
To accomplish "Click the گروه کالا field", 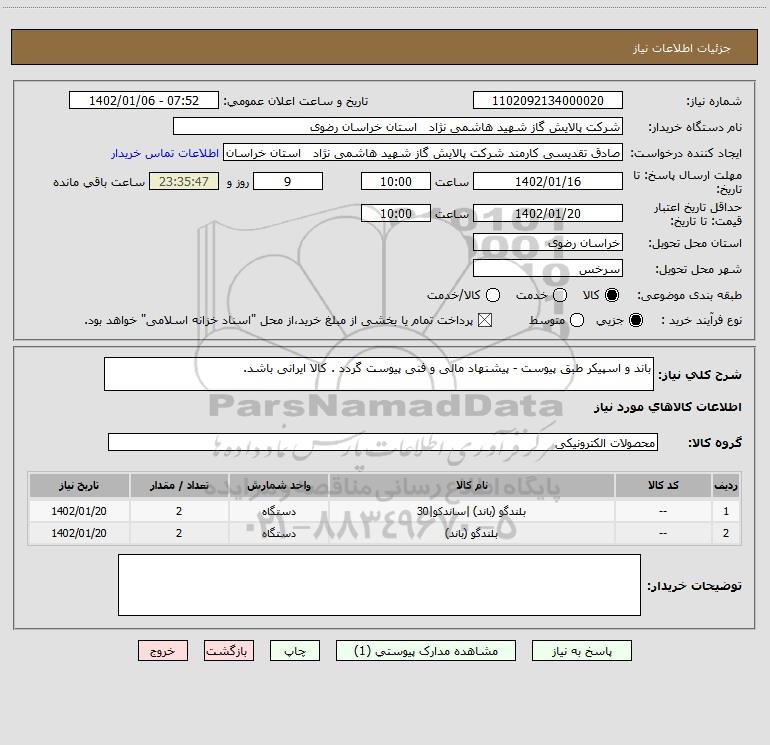I will point(383,442).
